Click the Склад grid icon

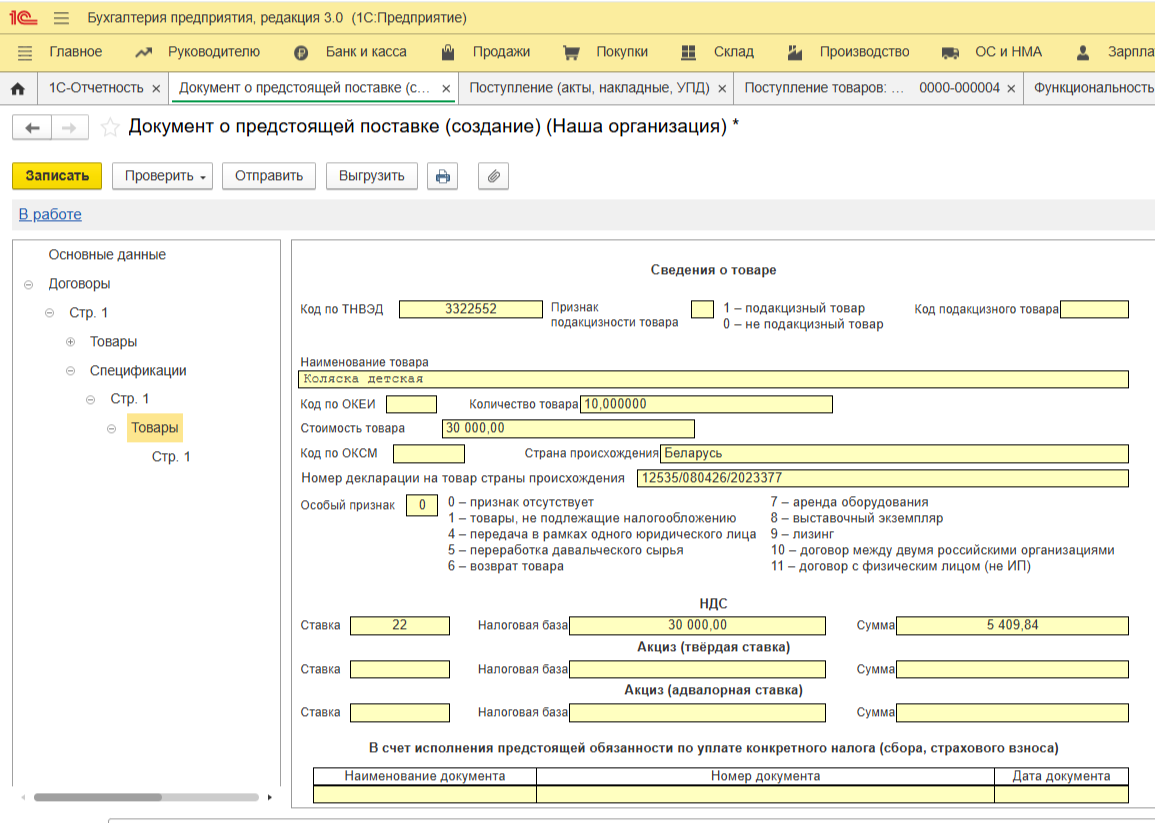689,52
